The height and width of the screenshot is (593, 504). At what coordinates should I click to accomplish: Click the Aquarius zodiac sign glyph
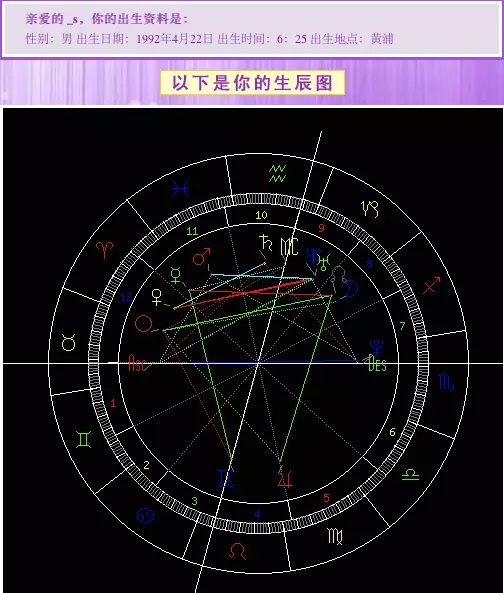click(278, 173)
